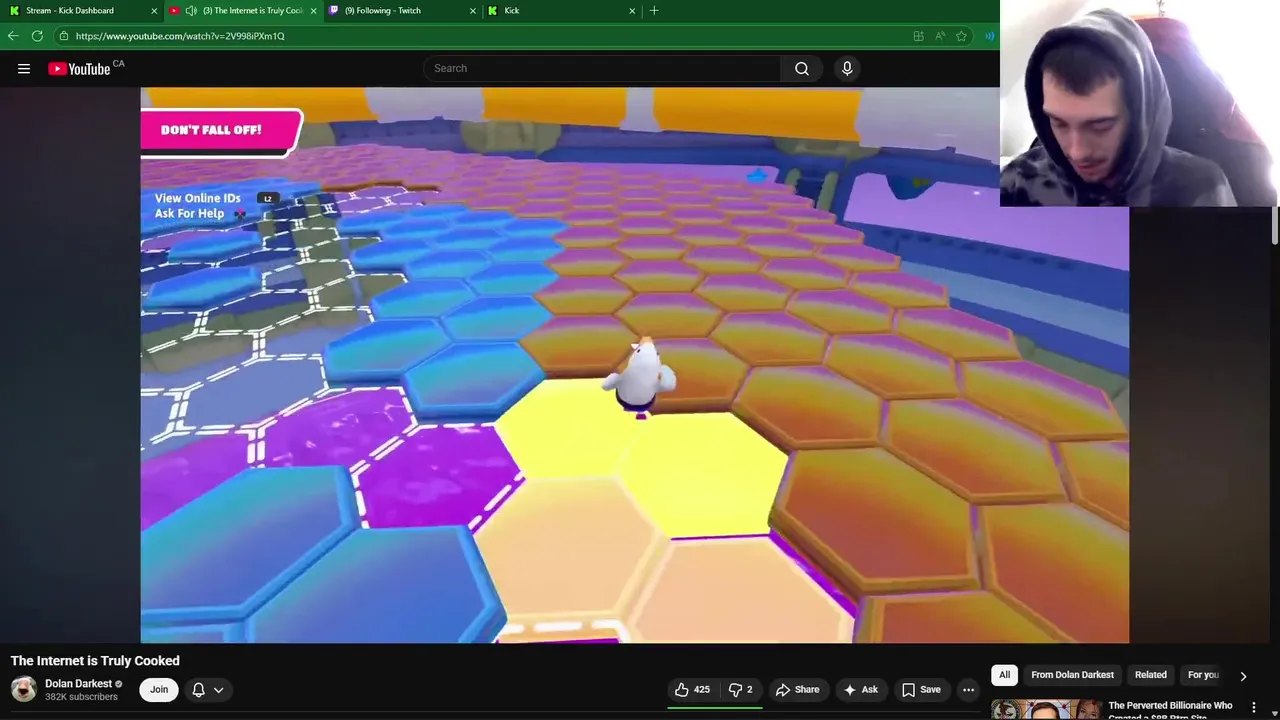1280x720 pixels.
Task: Open read aloud icon in address bar
Action: (x=940, y=36)
